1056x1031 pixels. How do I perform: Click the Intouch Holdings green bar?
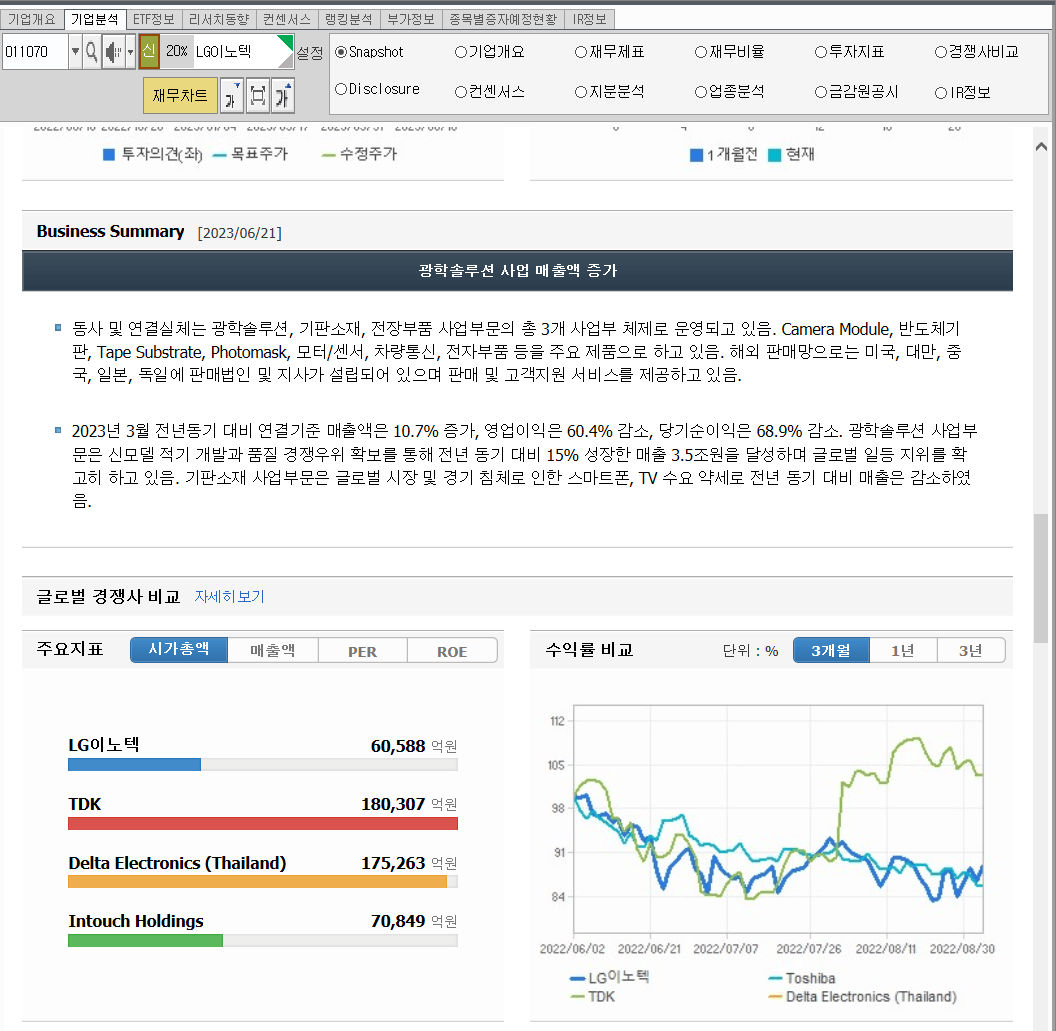[x=145, y=940]
